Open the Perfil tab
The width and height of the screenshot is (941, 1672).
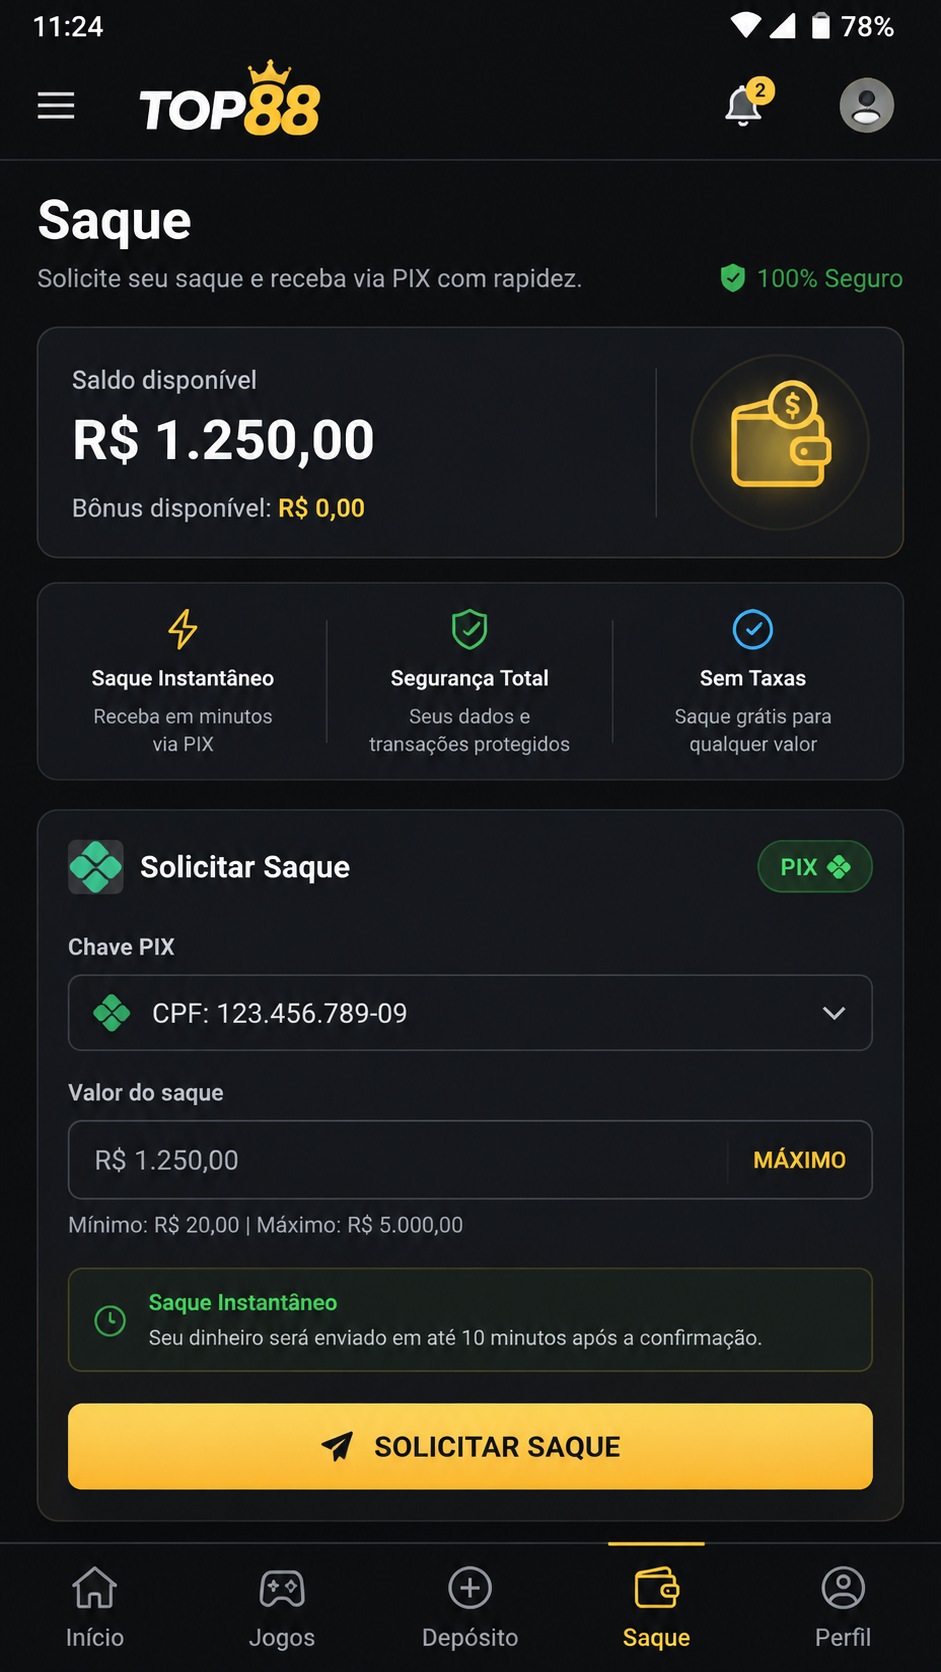coord(843,1607)
